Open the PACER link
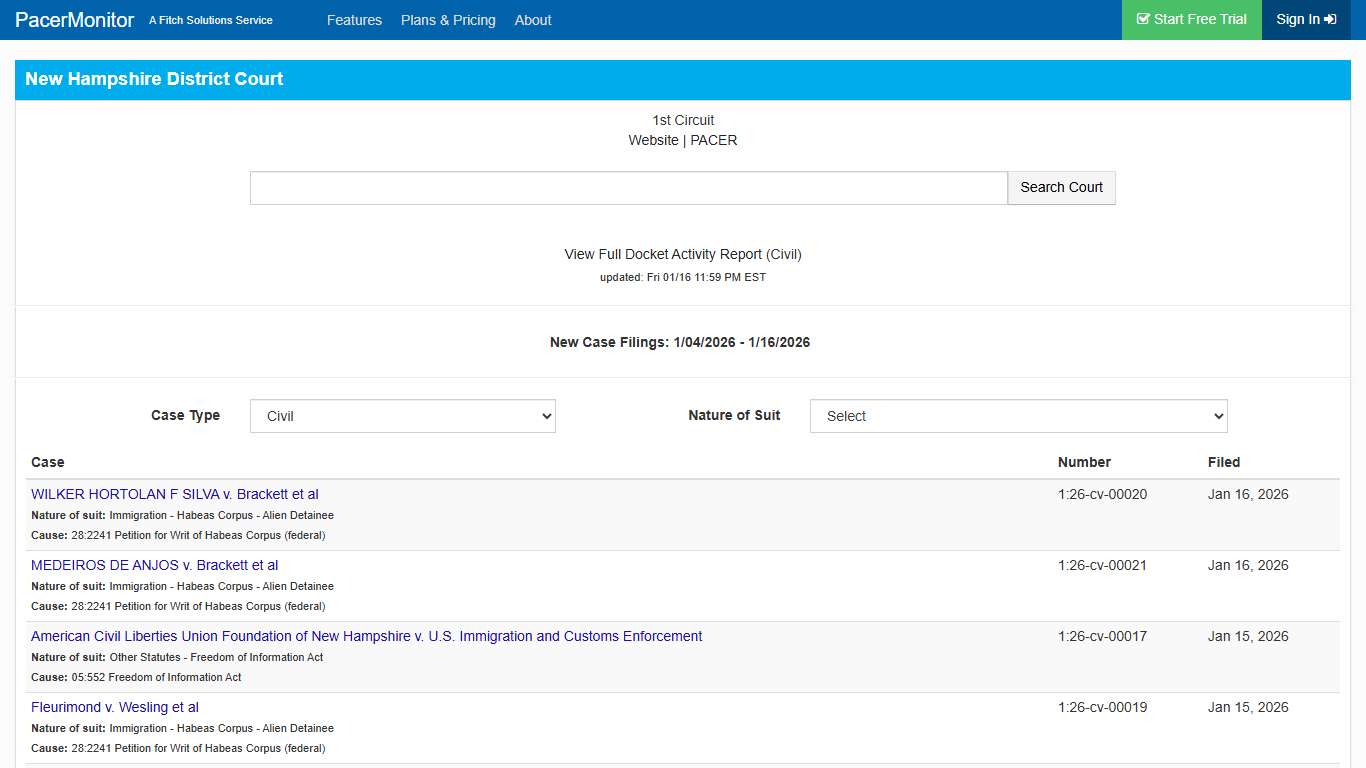Screen dimensions: 1366x768 [x=714, y=140]
